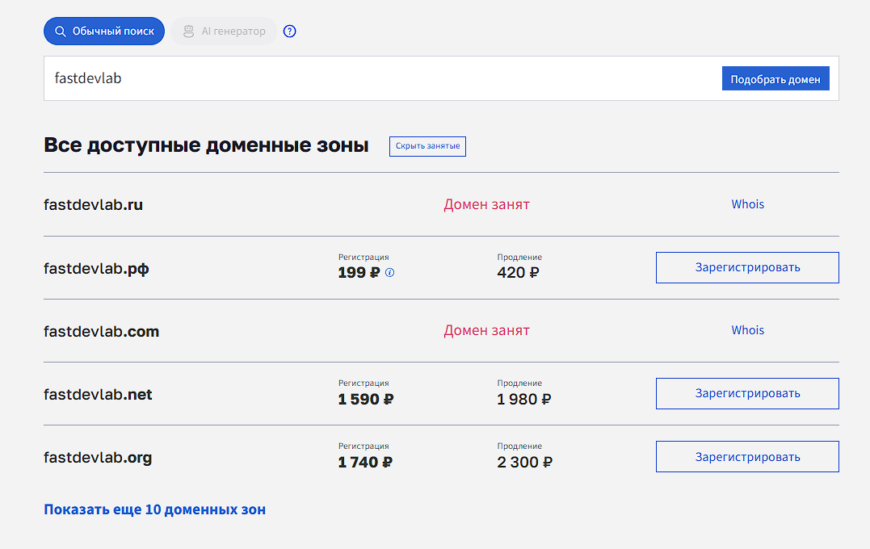Register fastdevlab.net domain
Image resolution: width=870 pixels, height=549 pixels.
[x=747, y=394]
